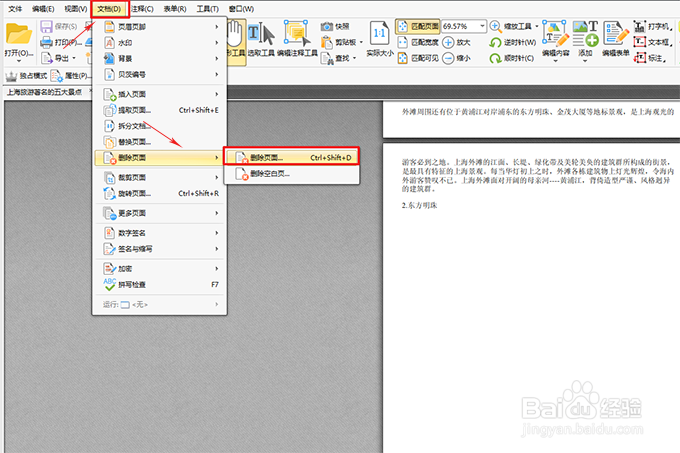Image resolution: width=680 pixels, height=453 pixels.
Task: Select the 选取工具 text cursor icon
Action: click(x=262, y=33)
